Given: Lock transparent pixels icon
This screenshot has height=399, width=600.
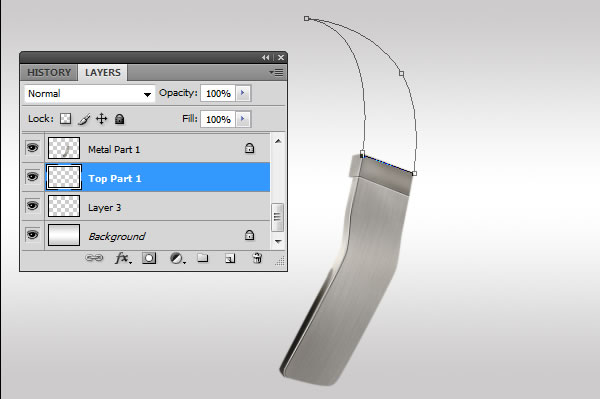Looking at the screenshot, I should [65, 119].
